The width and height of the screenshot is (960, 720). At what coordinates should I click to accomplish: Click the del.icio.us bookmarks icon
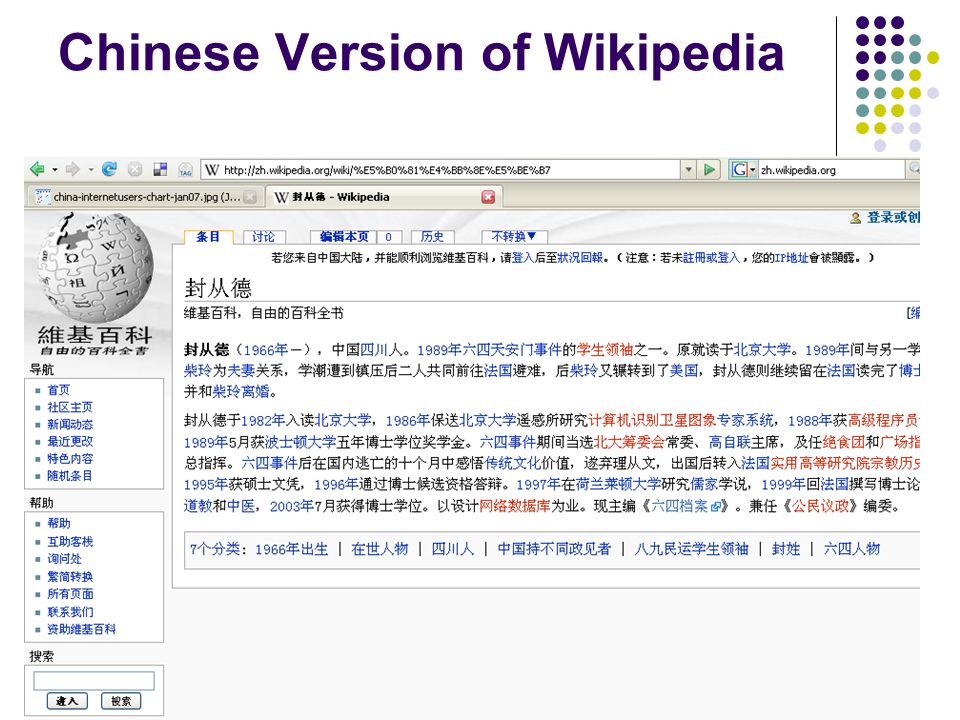point(160,169)
